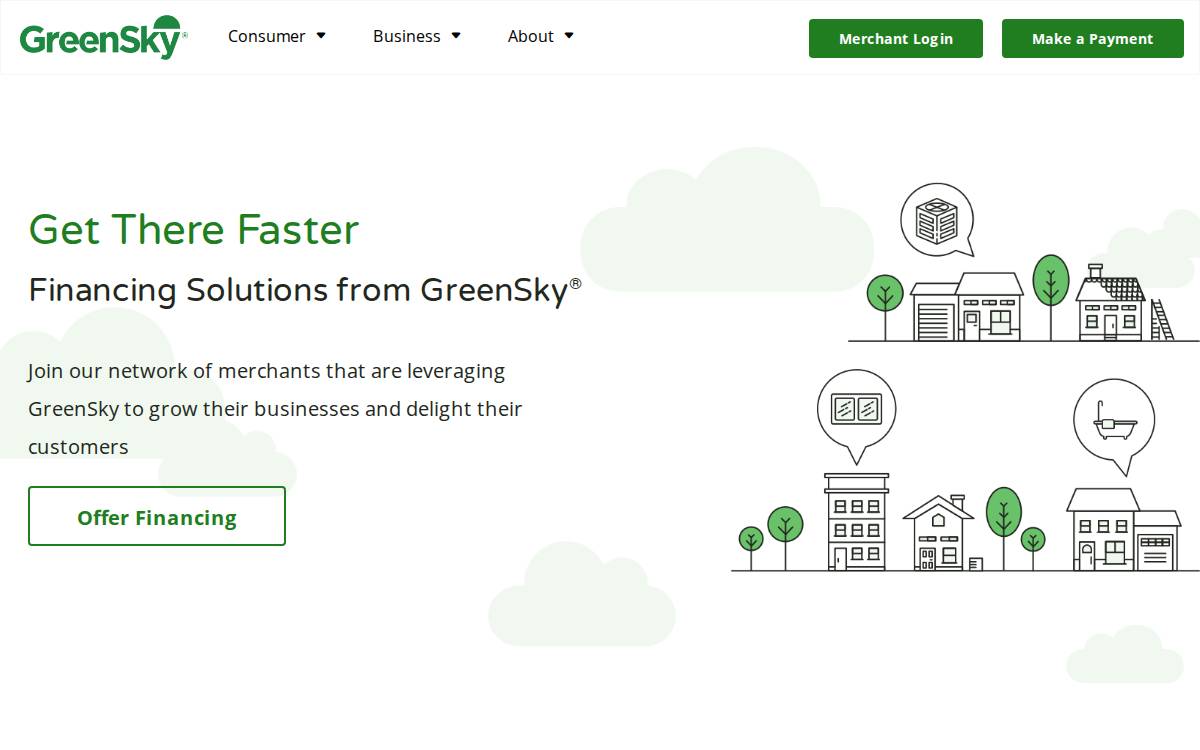This screenshot has width=1200, height=750.
Task: Expand the Consumer dropdown arrow
Action: (321, 36)
